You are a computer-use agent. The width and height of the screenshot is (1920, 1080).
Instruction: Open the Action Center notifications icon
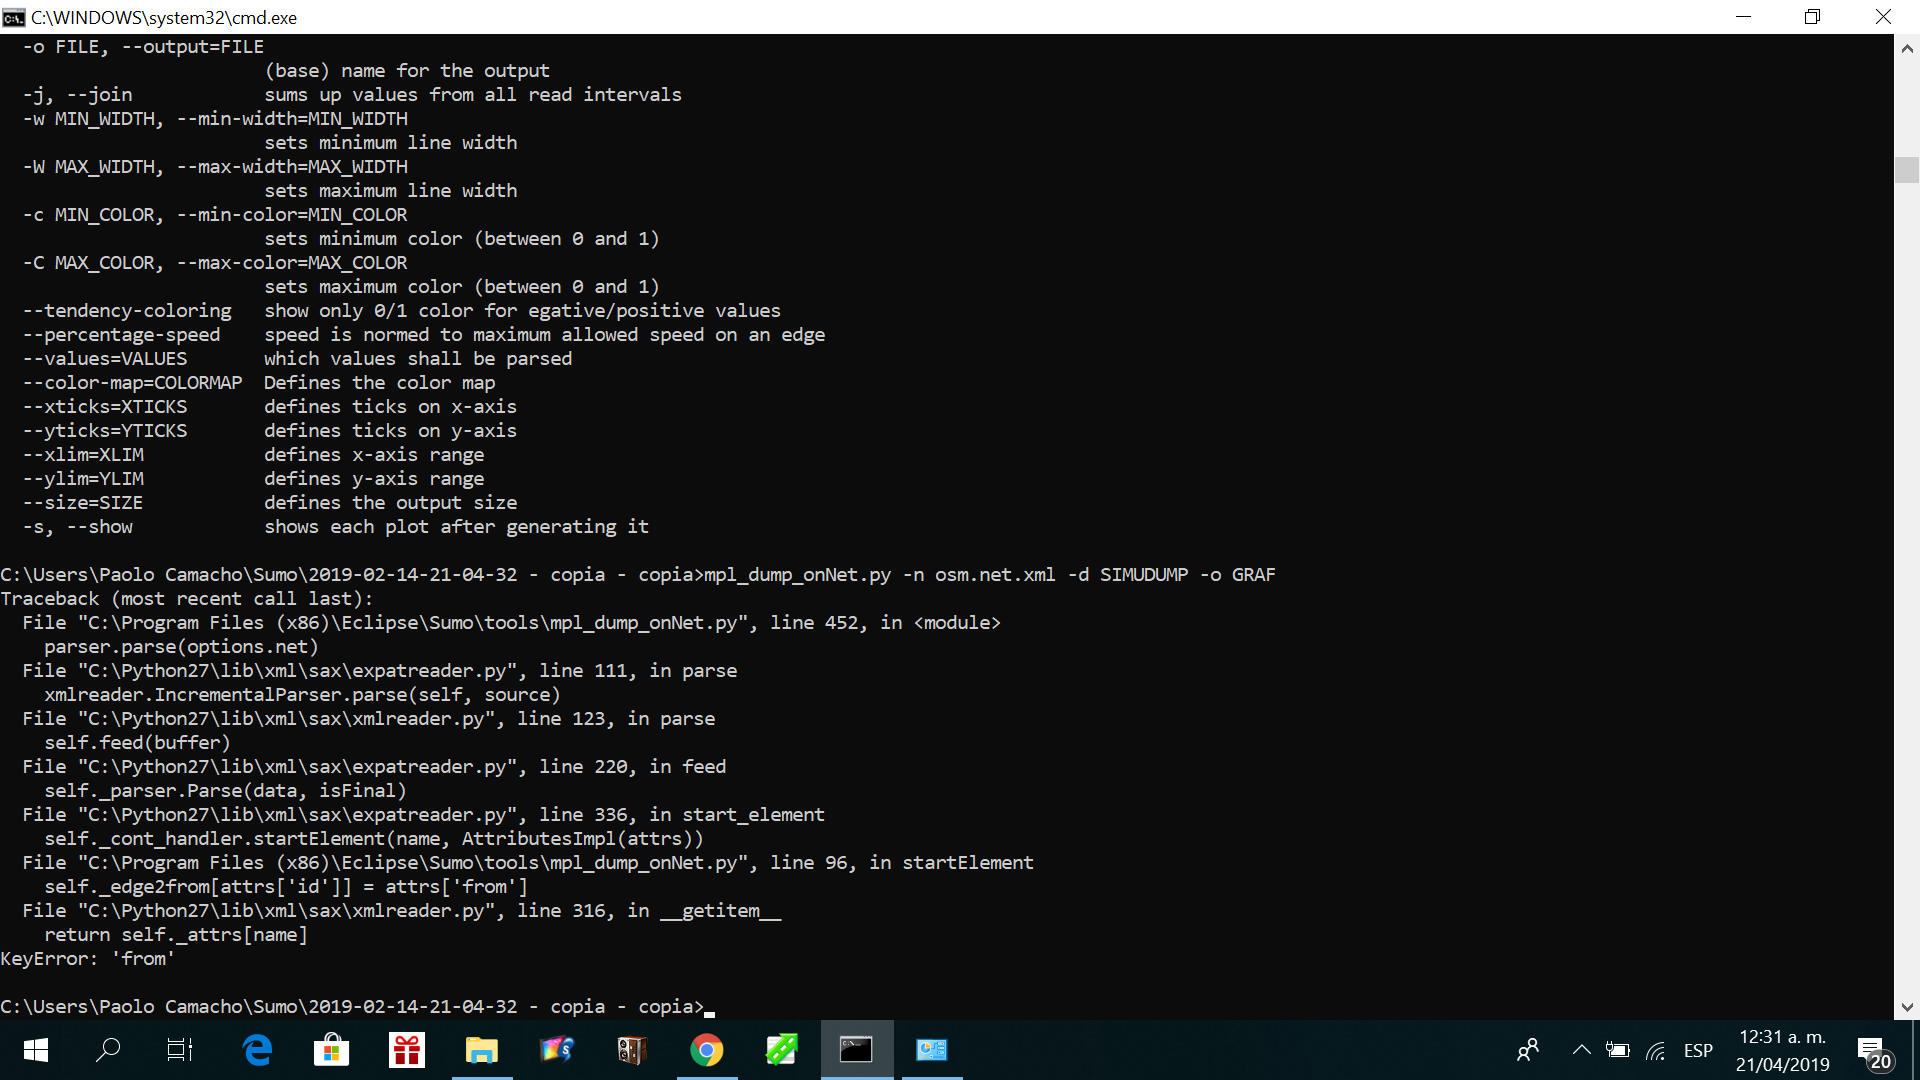(x=1874, y=1052)
